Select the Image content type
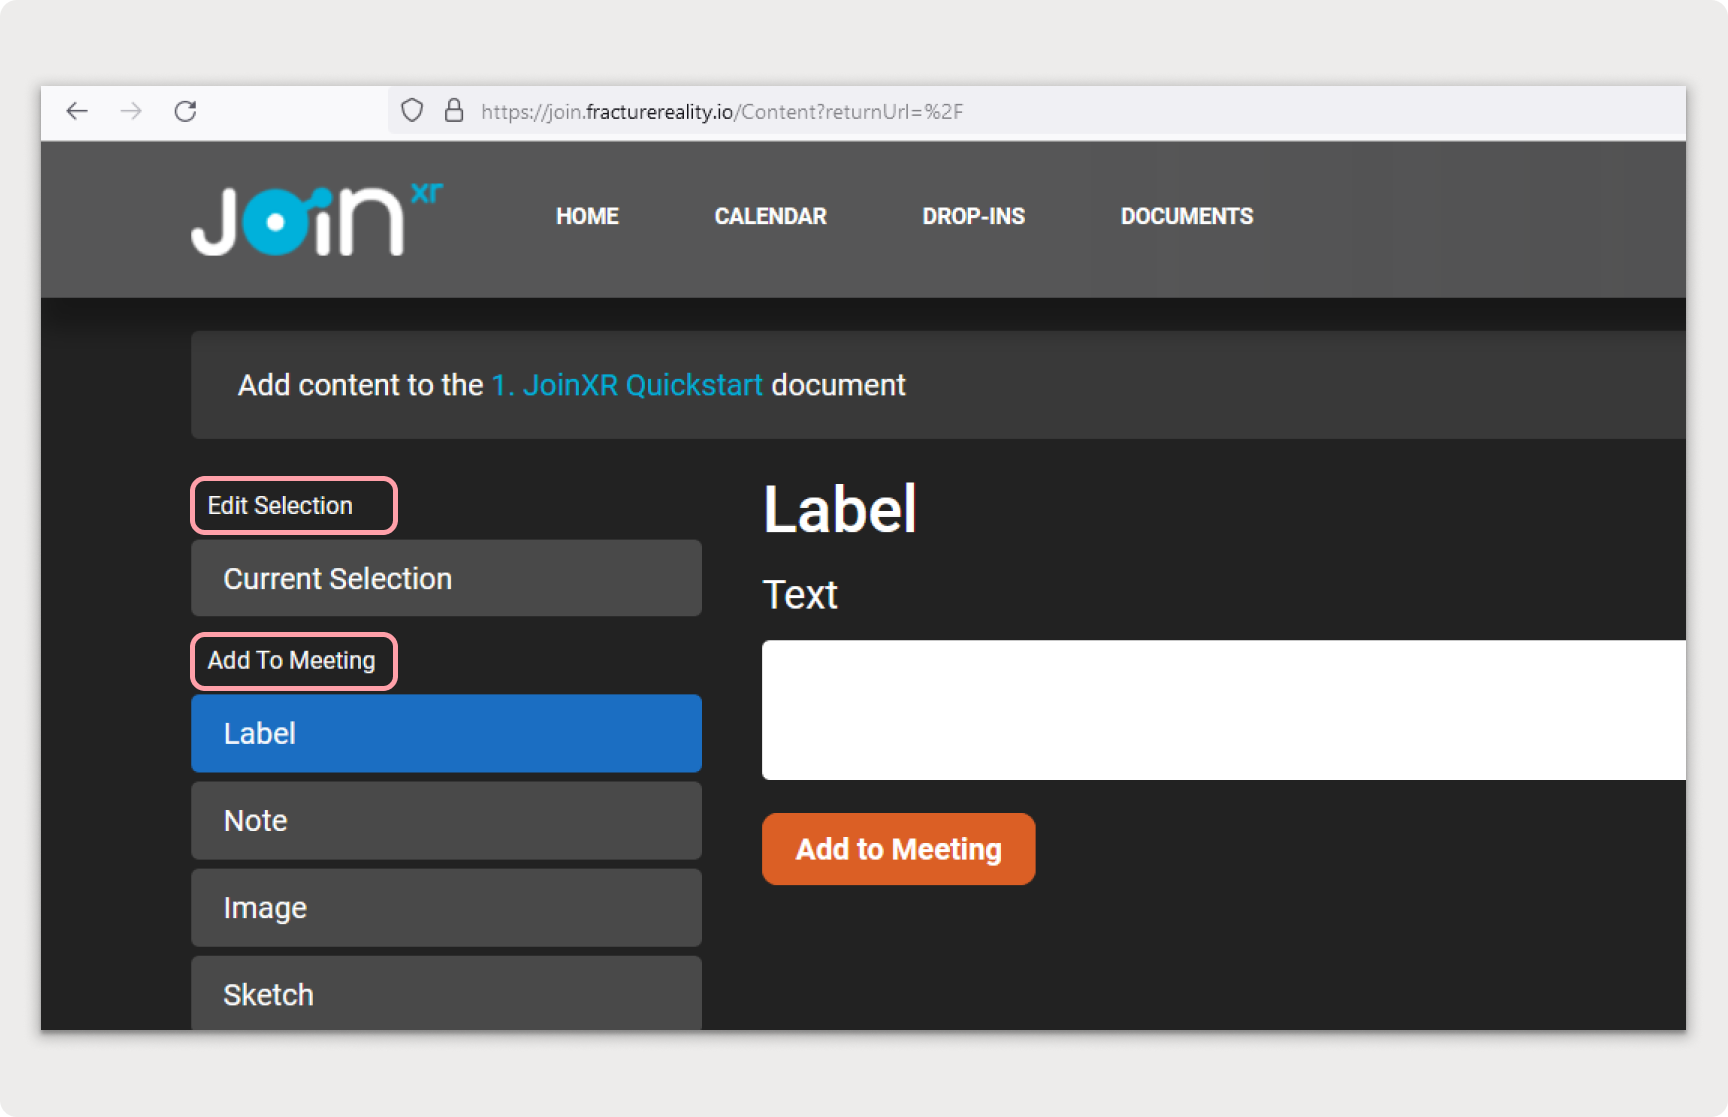The image size is (1728, 1117). click(x=445, y=907)
